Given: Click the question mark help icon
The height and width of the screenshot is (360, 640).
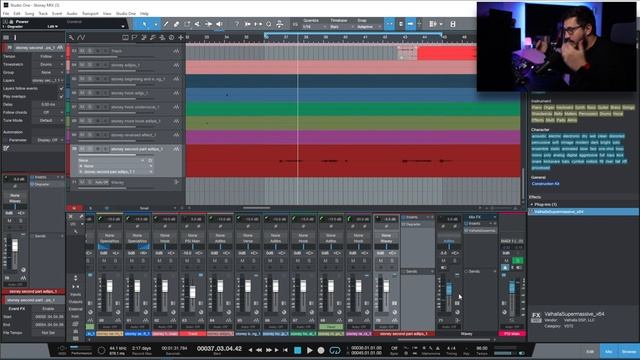Looking at the screenshot, I should tap(237, 24).
